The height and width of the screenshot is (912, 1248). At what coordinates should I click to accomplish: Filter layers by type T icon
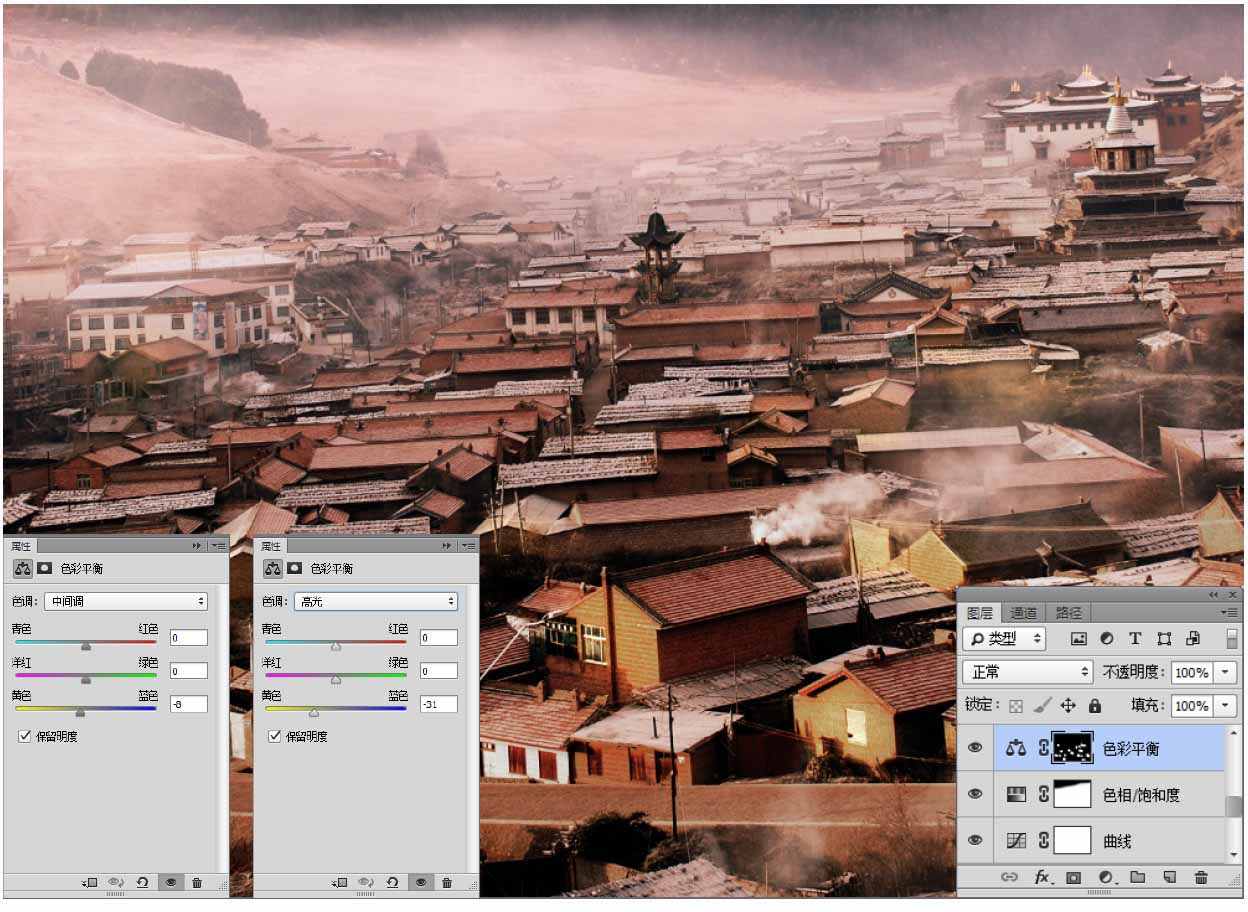tap(1135, 638)
